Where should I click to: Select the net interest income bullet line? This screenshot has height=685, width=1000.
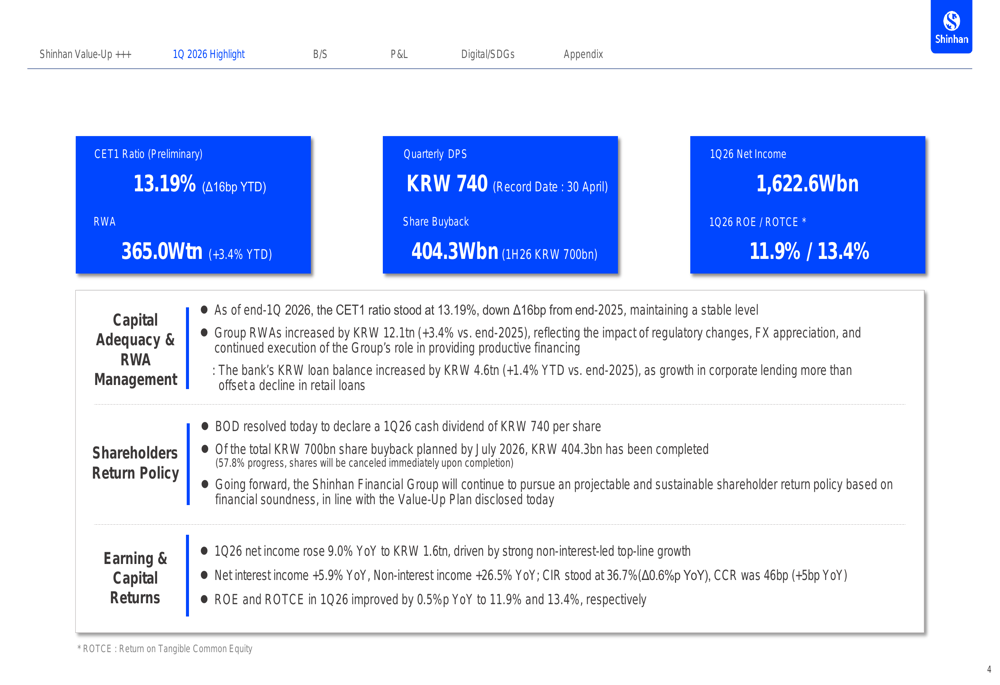coord(530,575)
